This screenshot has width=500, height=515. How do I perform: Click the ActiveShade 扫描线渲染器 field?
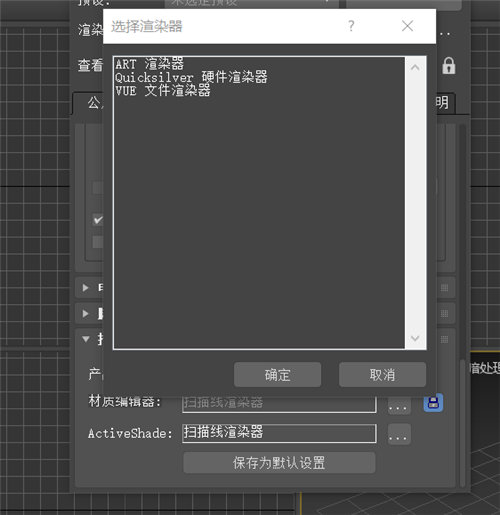(x=279, y=433)
